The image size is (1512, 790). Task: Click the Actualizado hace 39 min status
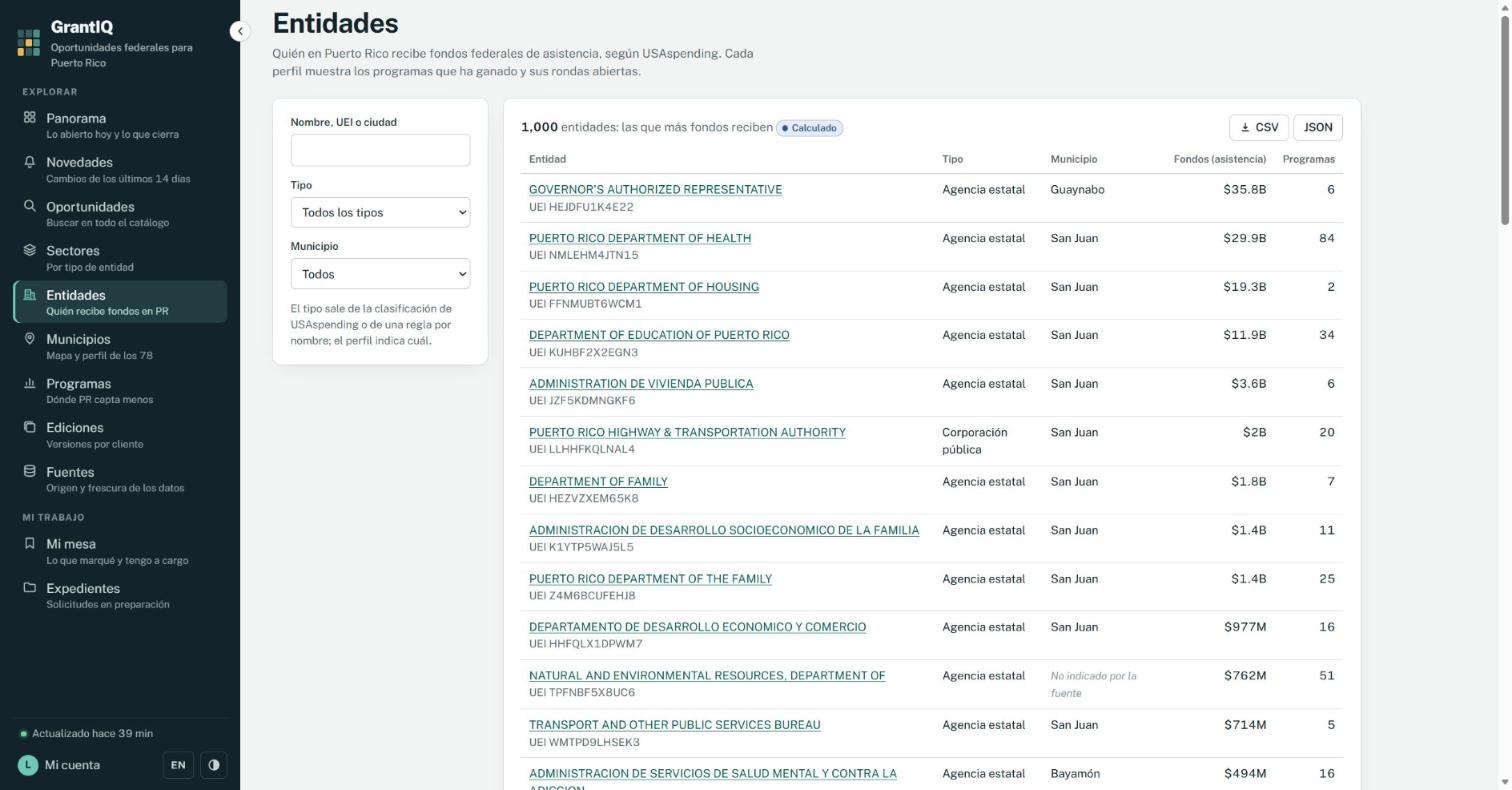87,733
